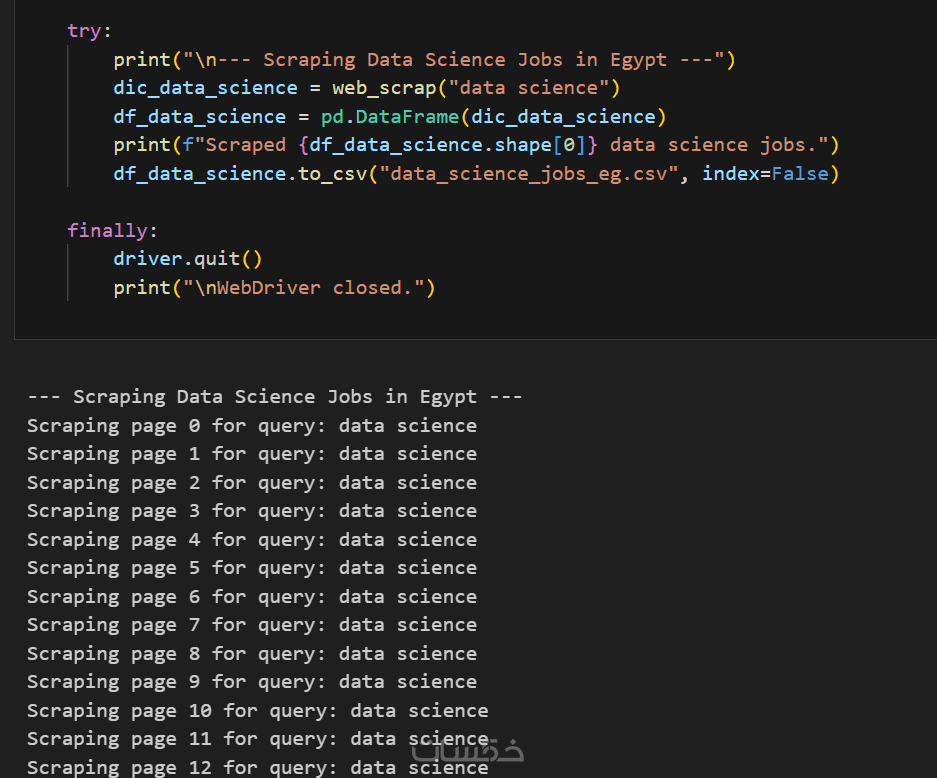Click the index=False argument
Viewport: 937px width, 778px height.
[765, 174]
